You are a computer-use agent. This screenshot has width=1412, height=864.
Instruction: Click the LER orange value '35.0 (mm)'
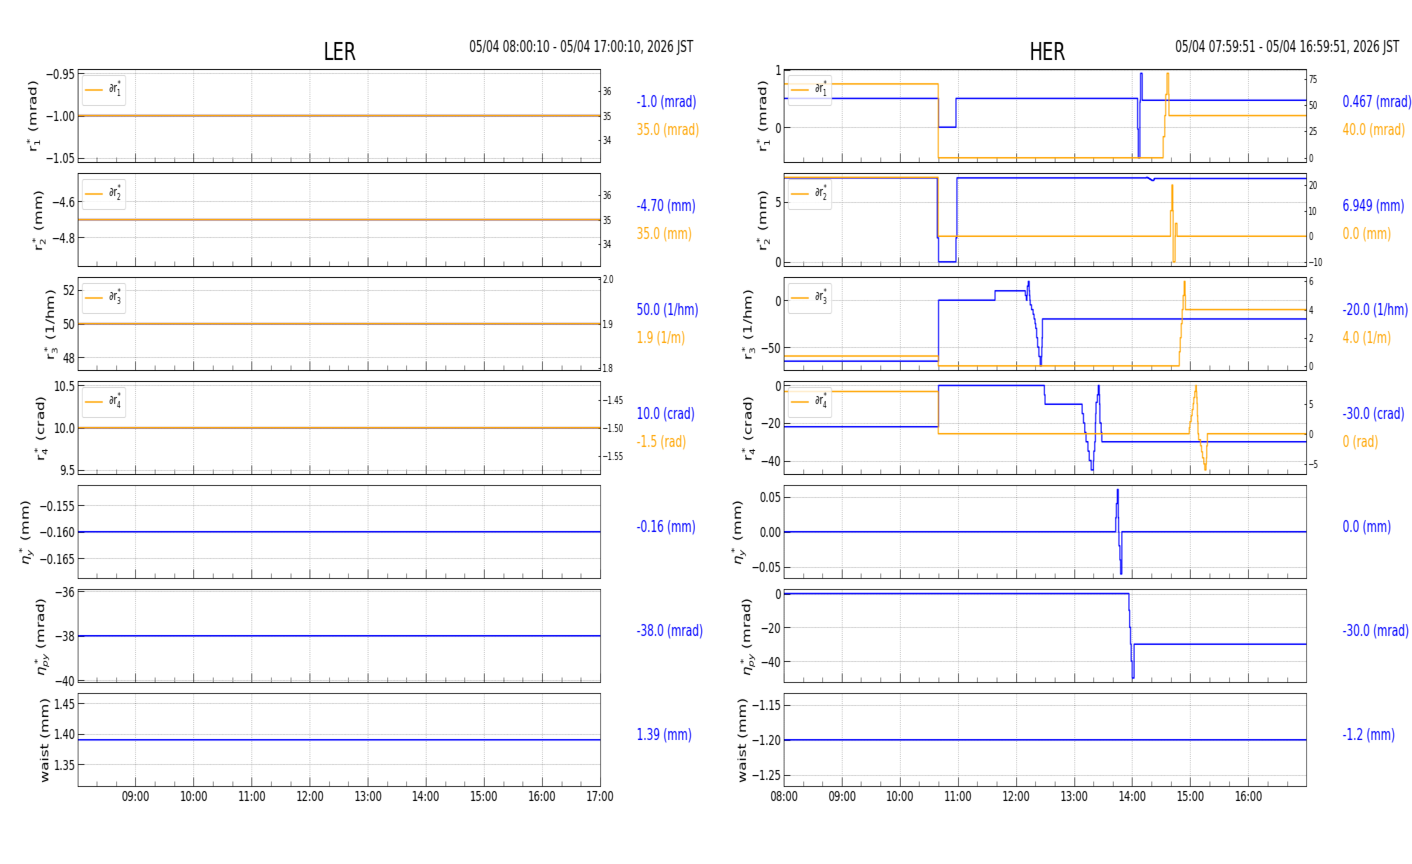click(664, 234)
